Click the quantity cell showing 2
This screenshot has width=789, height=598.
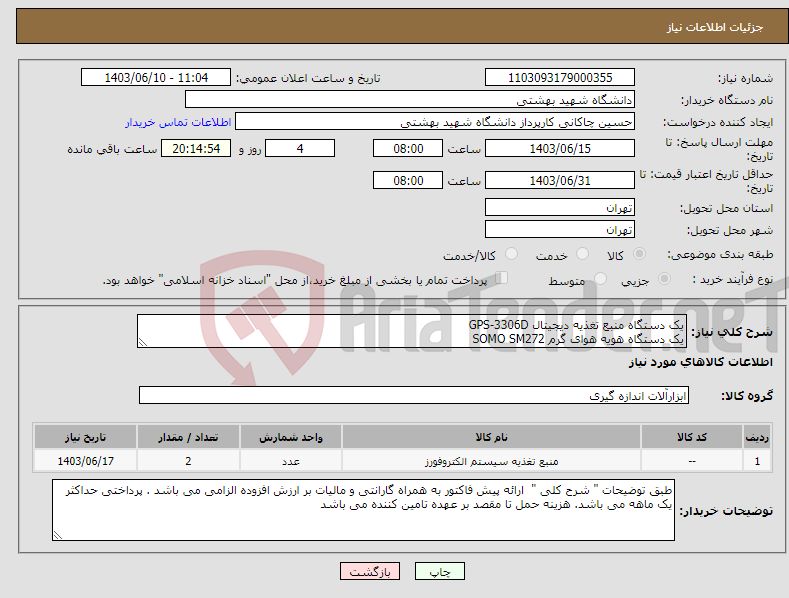(x=188, y=461)
